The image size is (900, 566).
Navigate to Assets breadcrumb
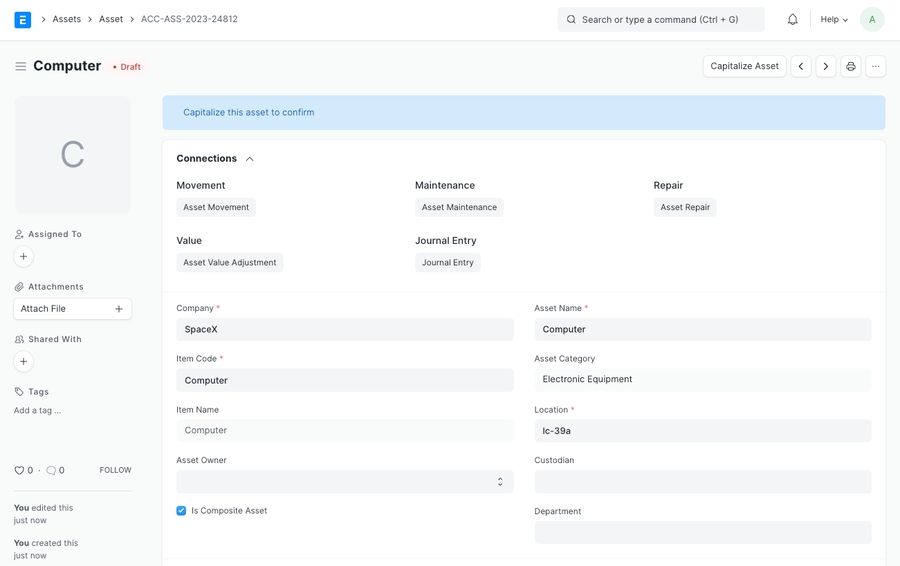[x=66, y=19]
